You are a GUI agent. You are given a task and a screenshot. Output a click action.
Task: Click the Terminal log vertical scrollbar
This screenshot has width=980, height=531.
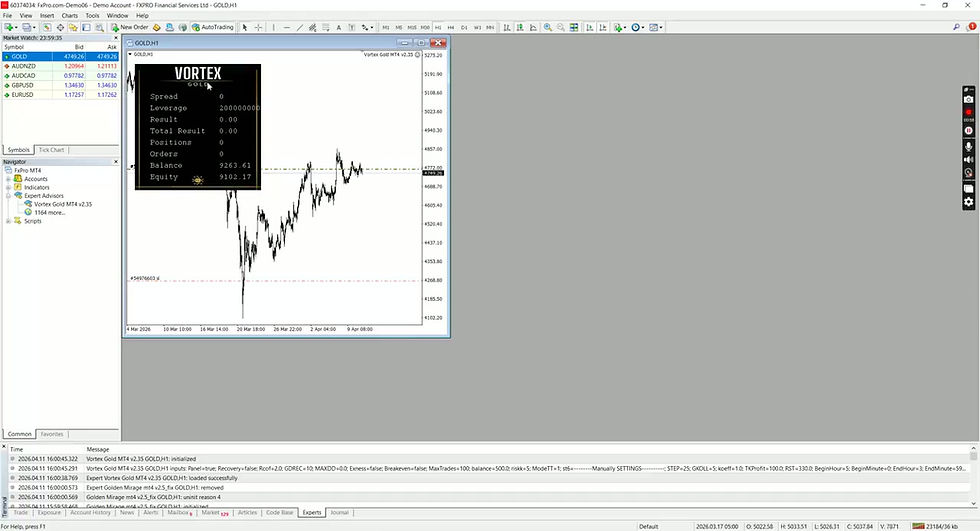pos(973,476)
